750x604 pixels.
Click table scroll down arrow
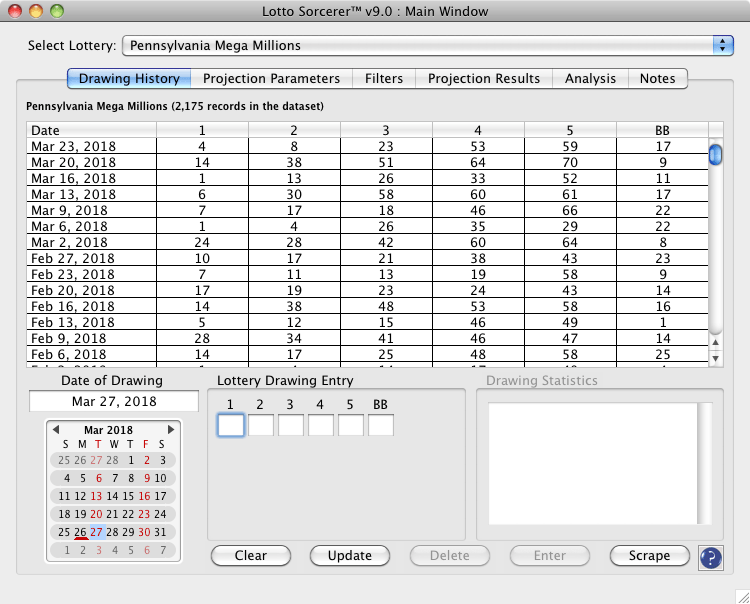(x=715, y=358)
